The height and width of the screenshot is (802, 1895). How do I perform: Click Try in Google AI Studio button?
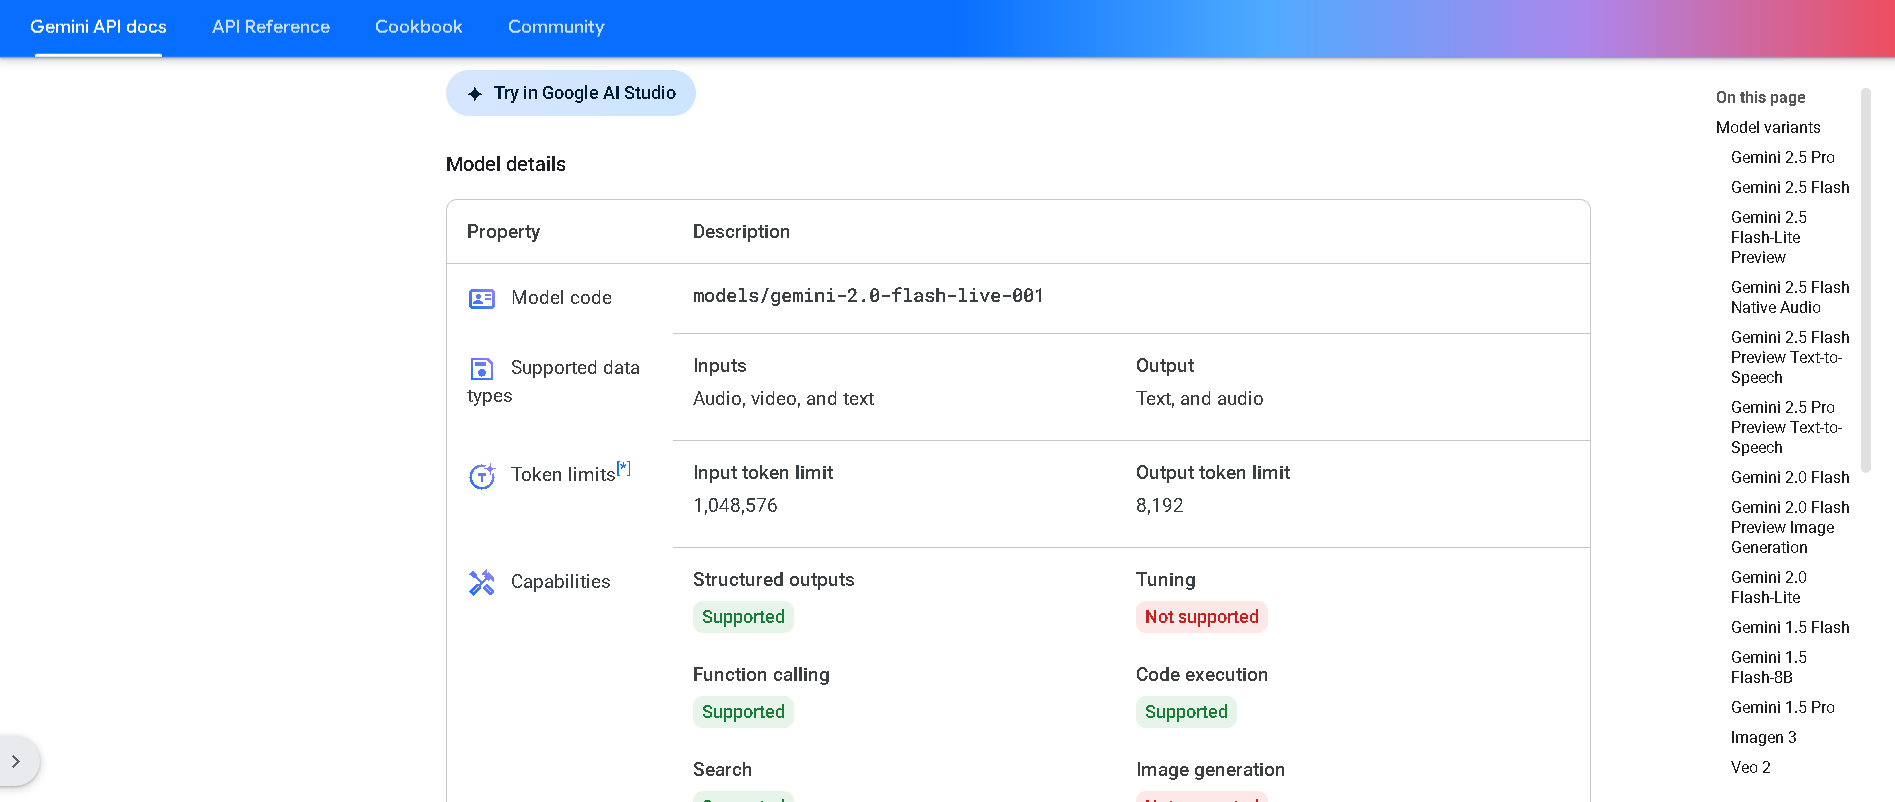point(571,93)
